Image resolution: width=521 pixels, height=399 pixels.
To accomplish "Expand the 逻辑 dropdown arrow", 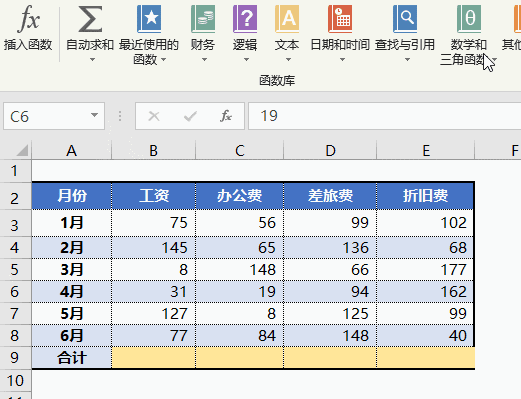I will pos(246,60).
